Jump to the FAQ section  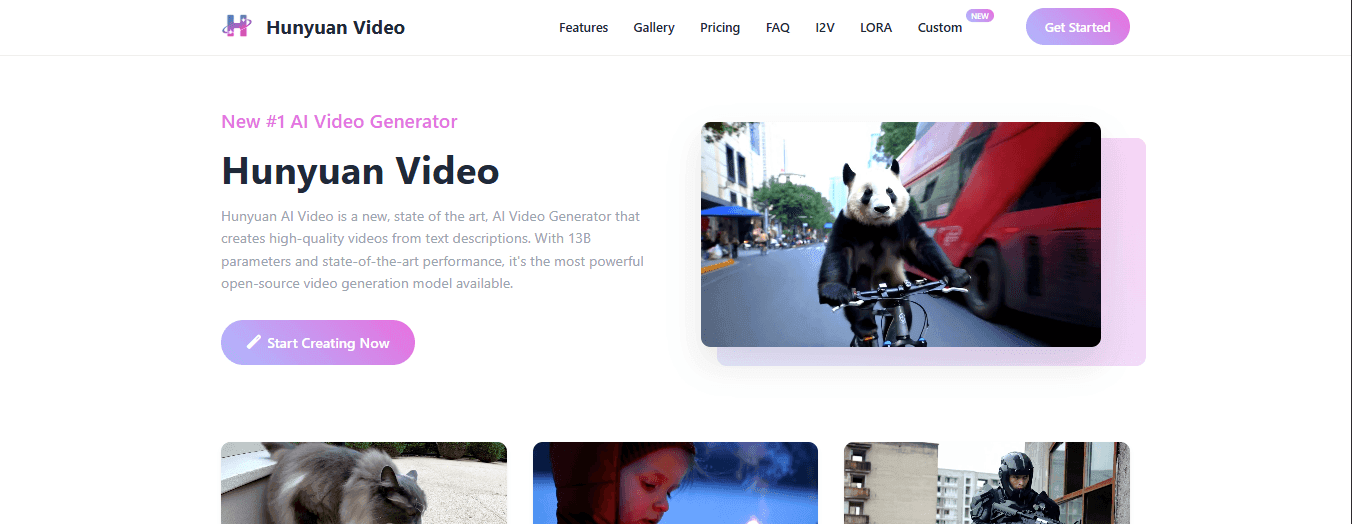pyautogui.click(x=778, y=28)
